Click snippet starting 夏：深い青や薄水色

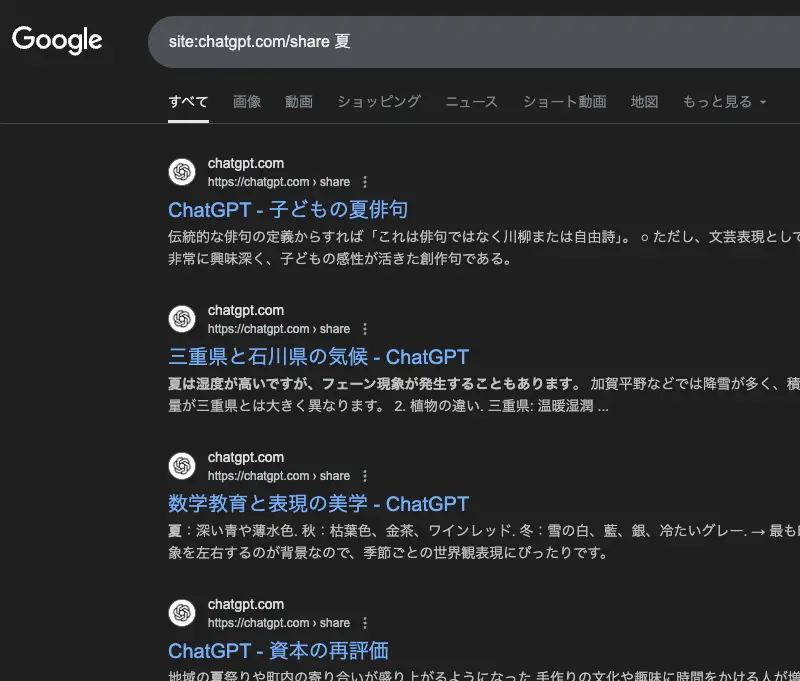click(484, 541)
